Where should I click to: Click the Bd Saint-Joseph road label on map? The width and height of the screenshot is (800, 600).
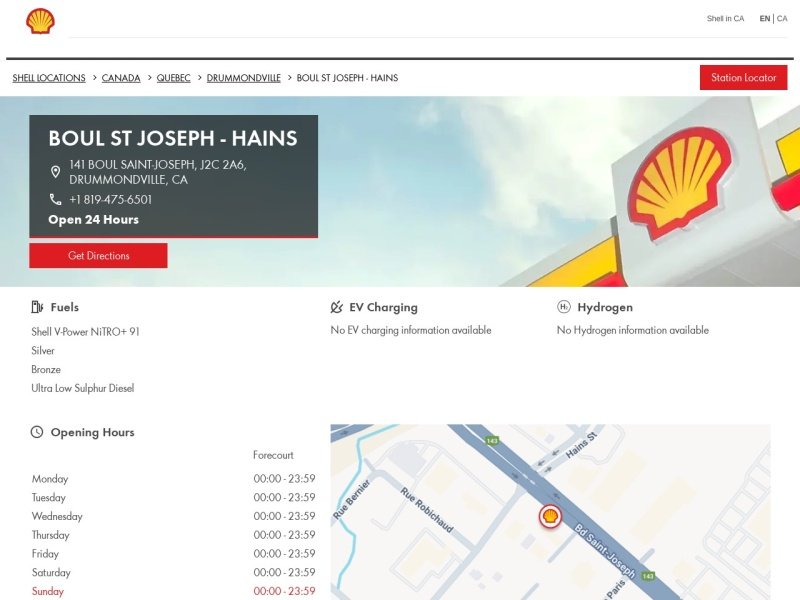pyautogui.click(x=606, y=551)
